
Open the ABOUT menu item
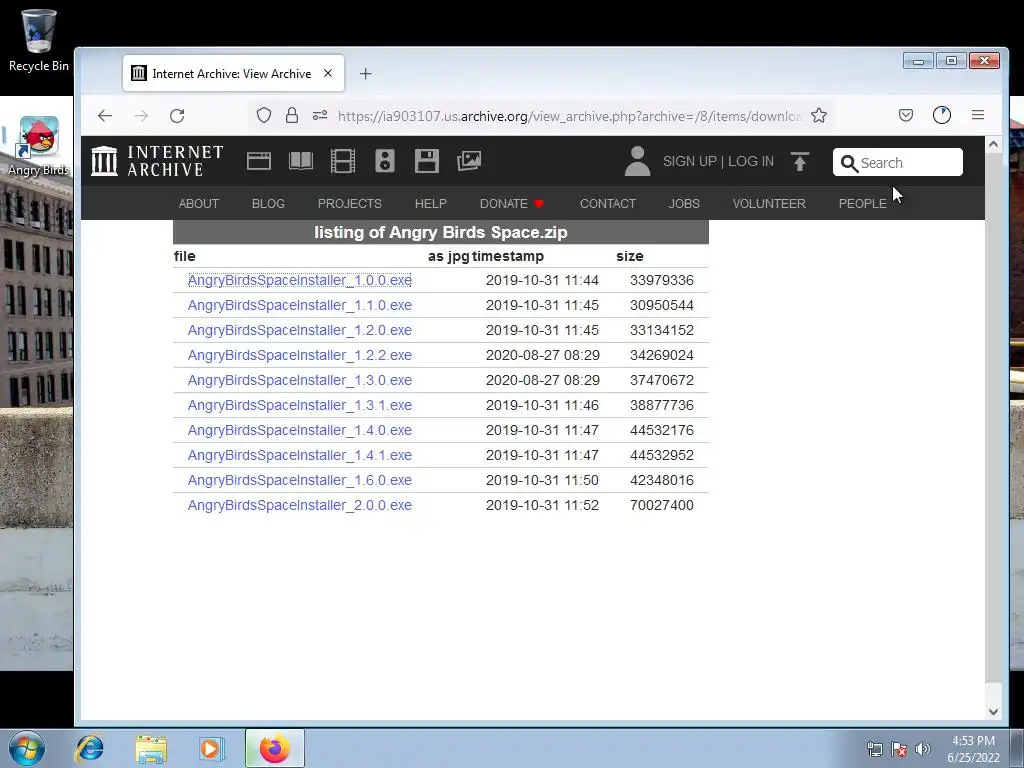coord(199,204)
